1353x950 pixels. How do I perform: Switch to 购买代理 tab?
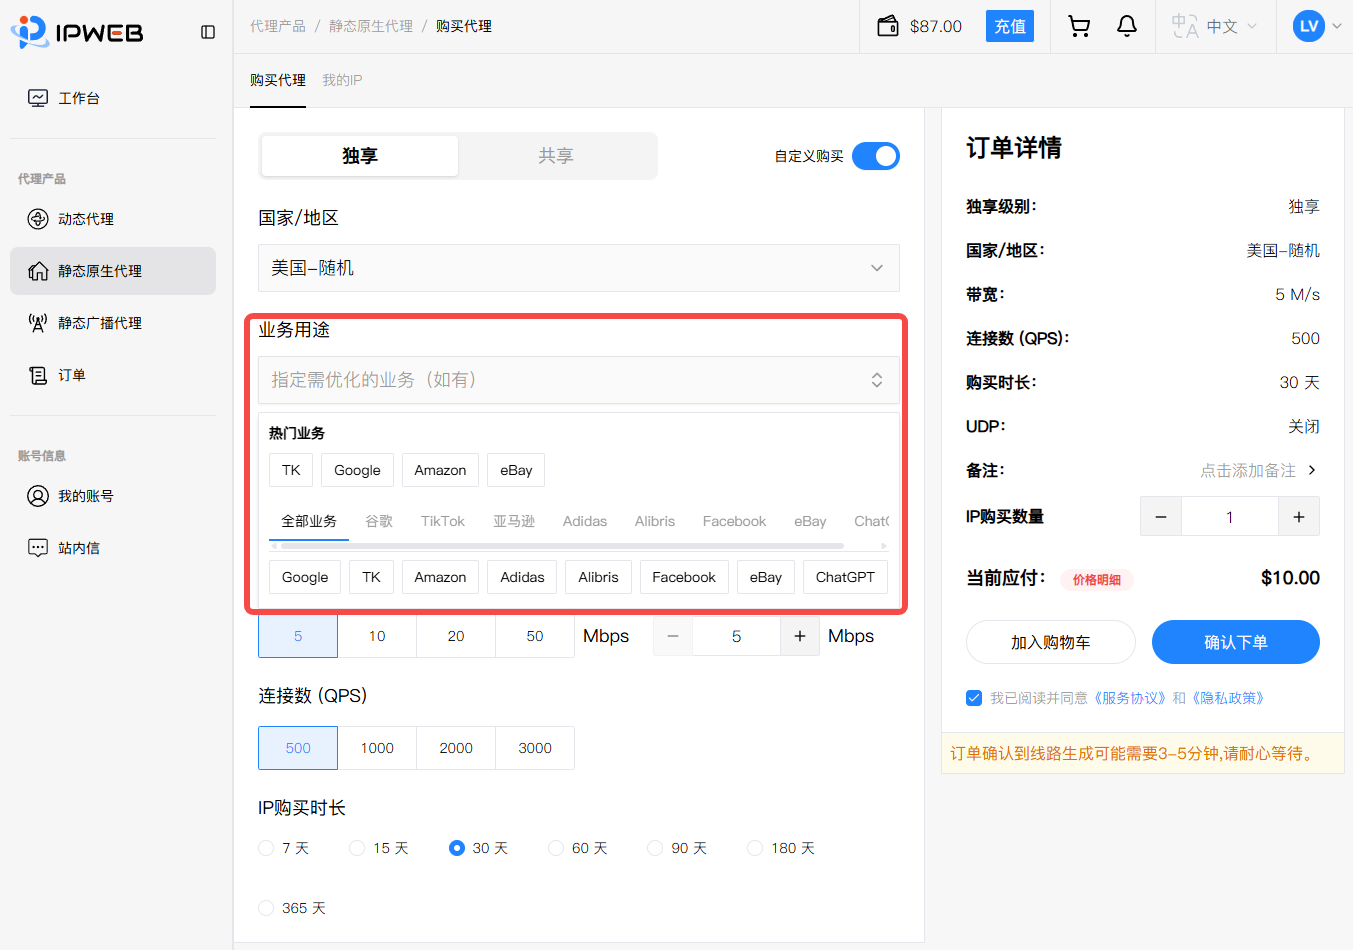point(278,80)
